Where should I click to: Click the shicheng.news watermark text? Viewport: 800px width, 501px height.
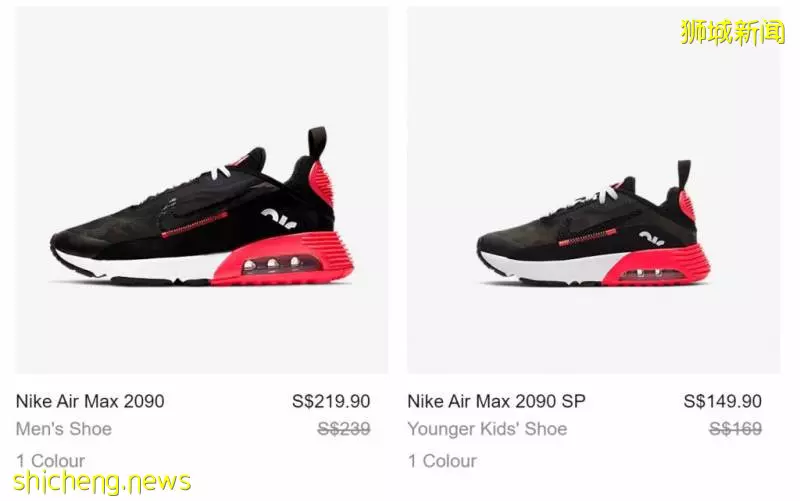tap(102, 482)
